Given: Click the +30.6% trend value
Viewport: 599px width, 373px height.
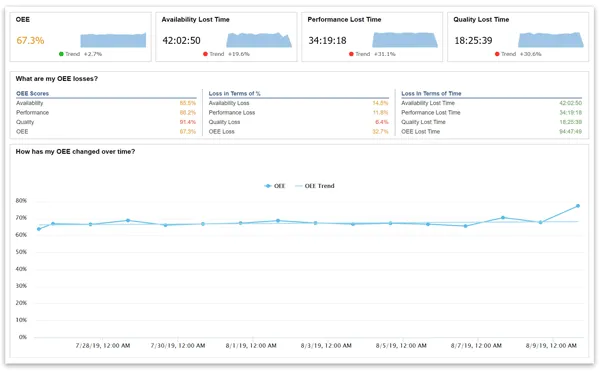Looking at the screenshot, I should pyautogui.click(x=531, y=54).
